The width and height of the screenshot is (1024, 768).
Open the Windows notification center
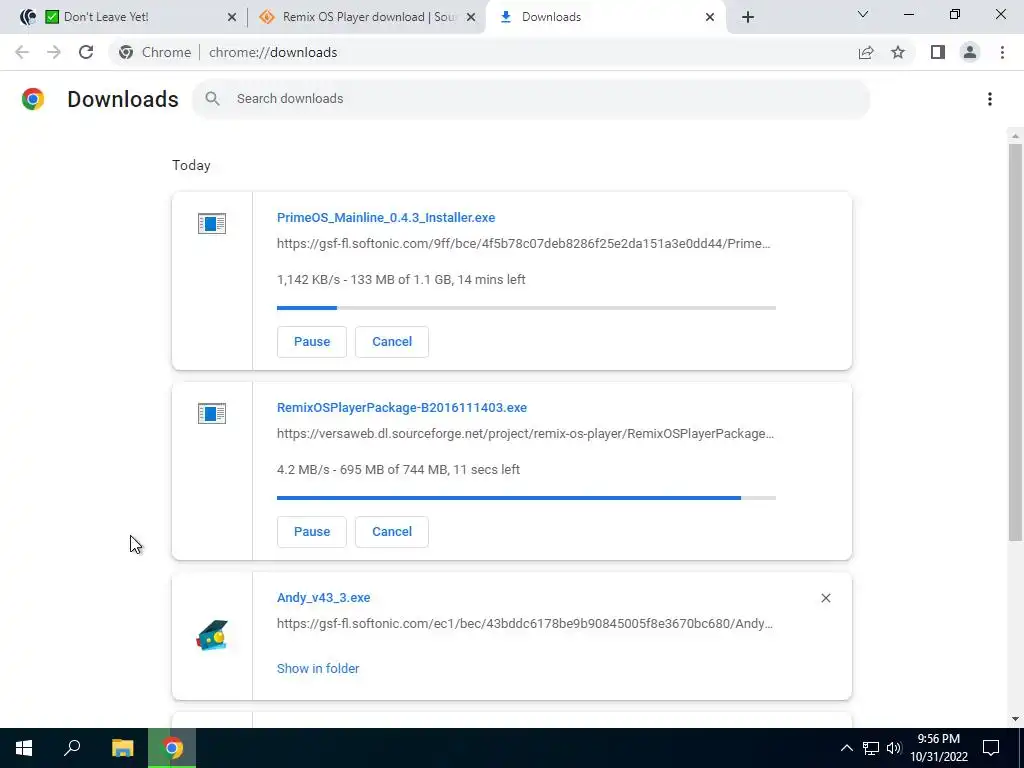click(991, 748)
